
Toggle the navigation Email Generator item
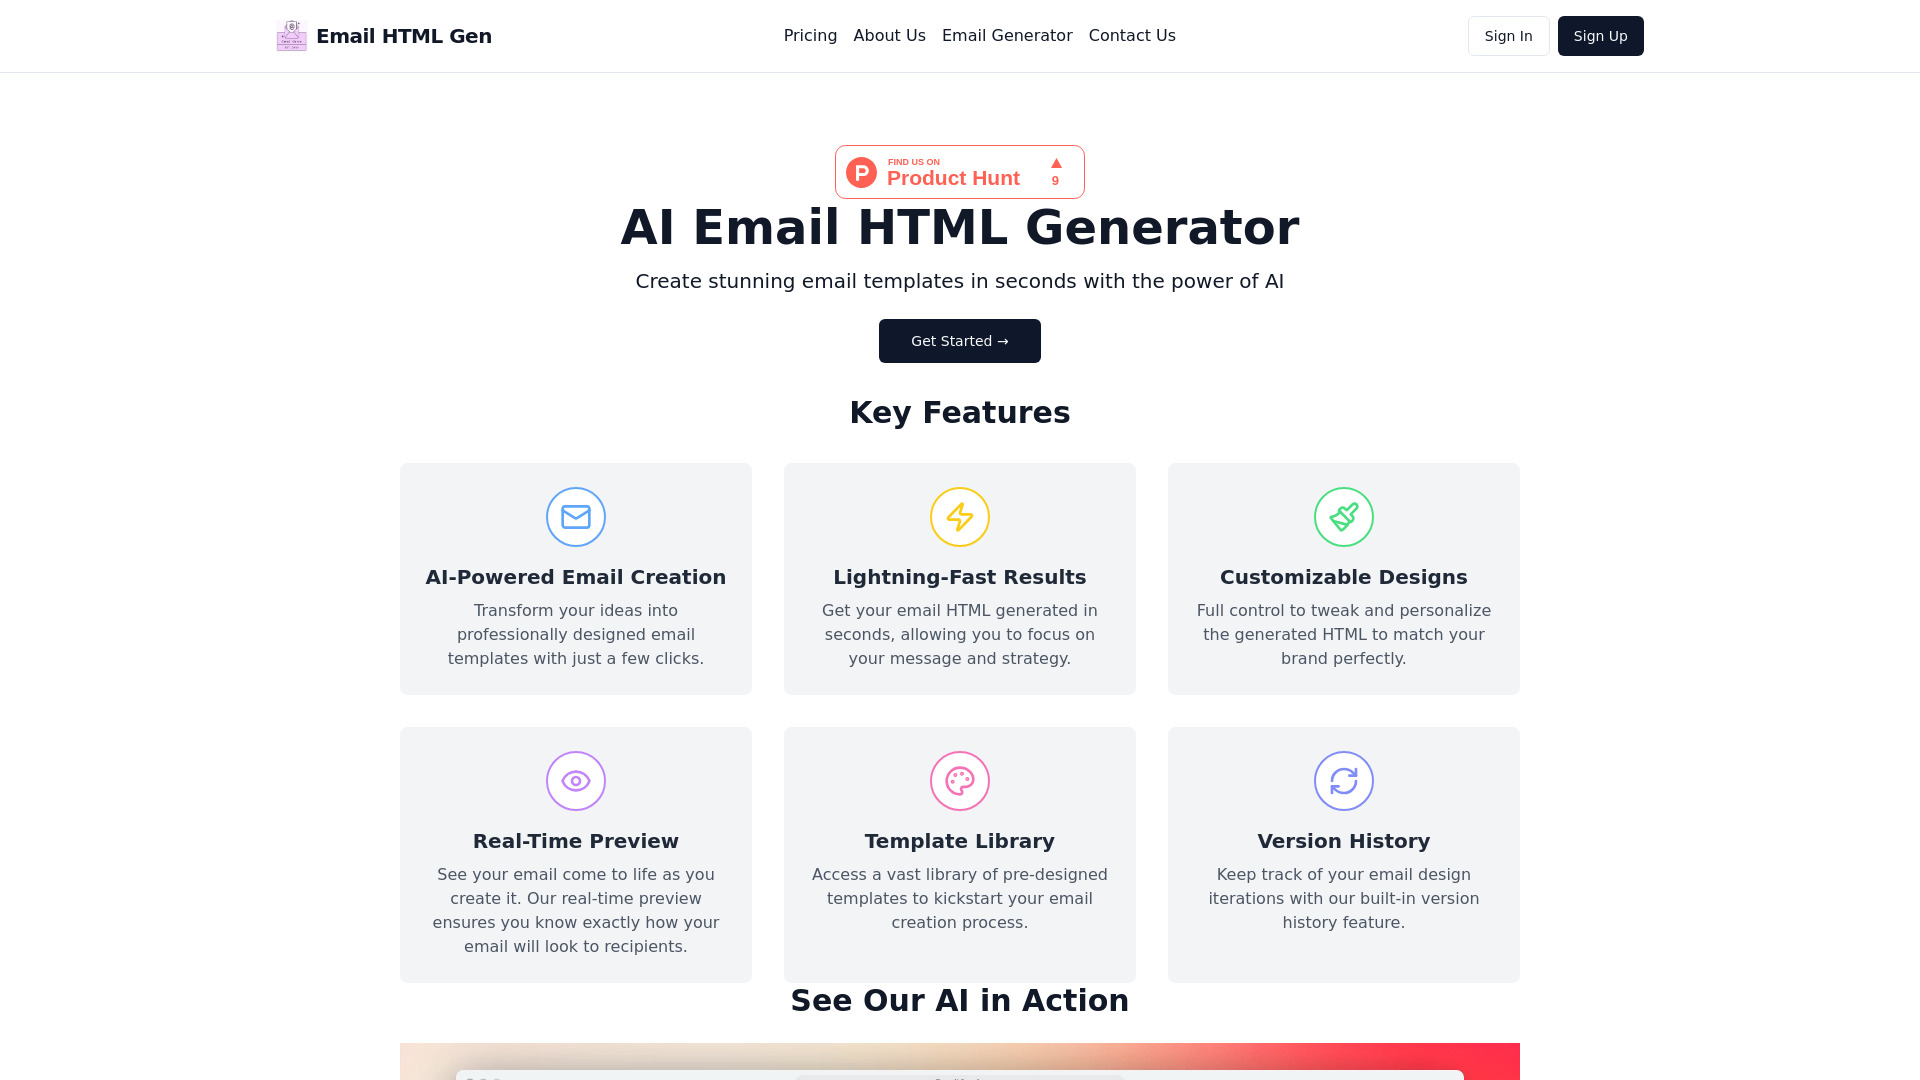click(x=1006, y=36)
